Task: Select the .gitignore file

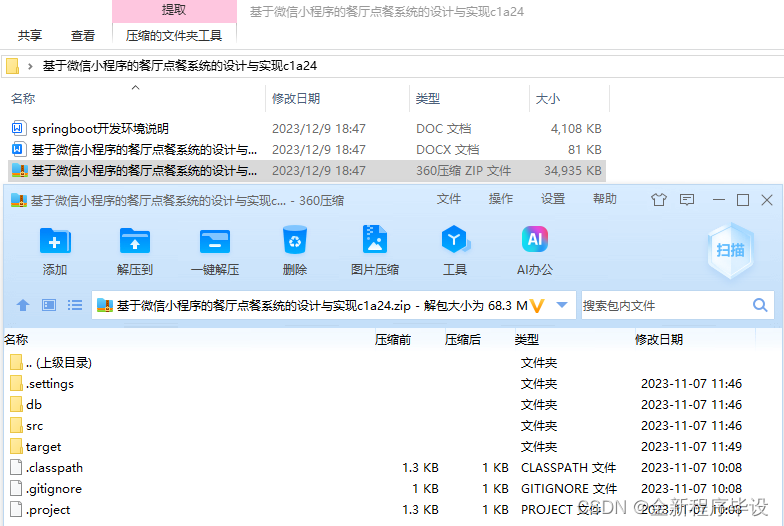Action: click(46, 488)
